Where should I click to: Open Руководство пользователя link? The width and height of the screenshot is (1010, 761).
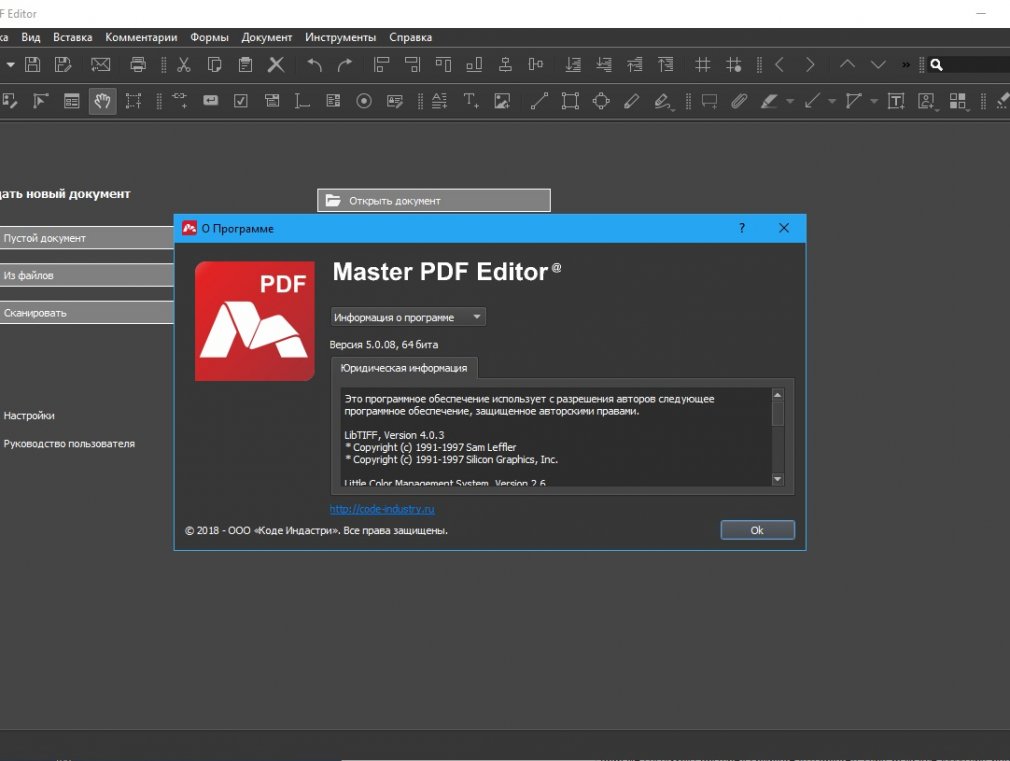(x=69, y=443)
